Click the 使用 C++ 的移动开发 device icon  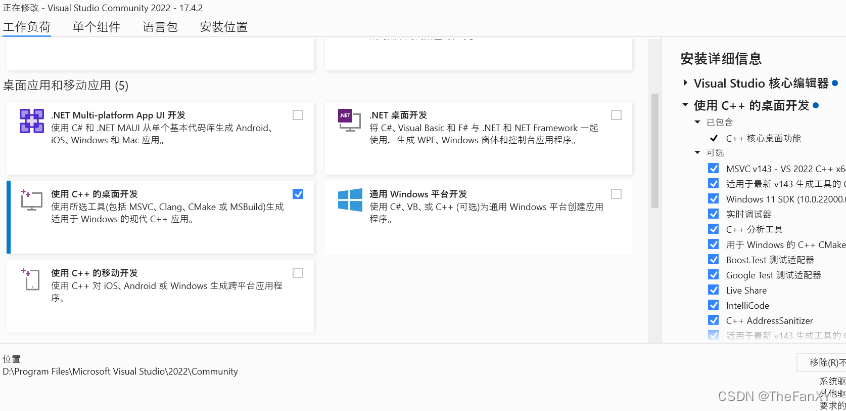pos(31,279)
